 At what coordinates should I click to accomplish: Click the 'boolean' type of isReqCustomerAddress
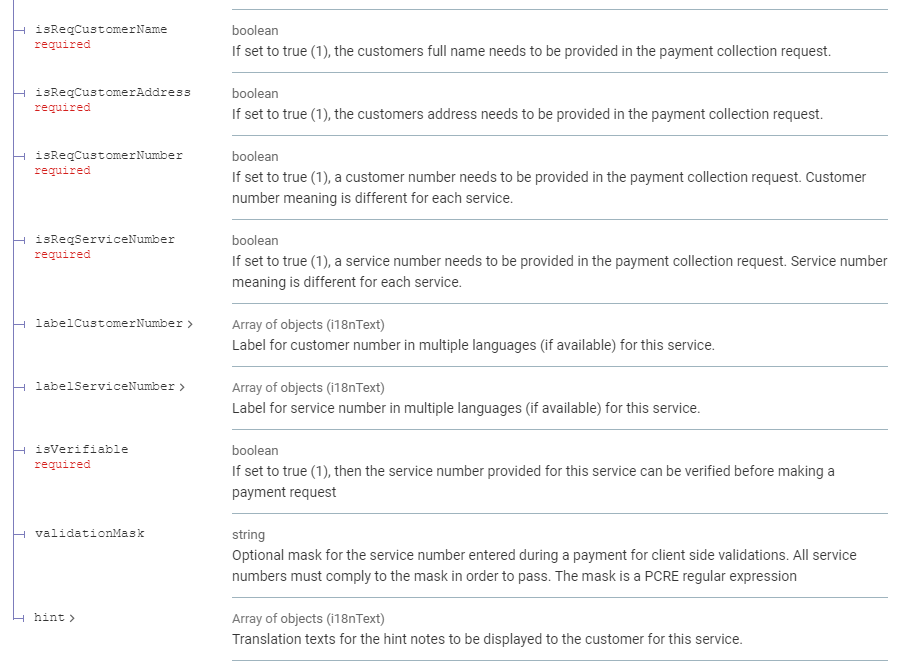(x=255, y=94)
